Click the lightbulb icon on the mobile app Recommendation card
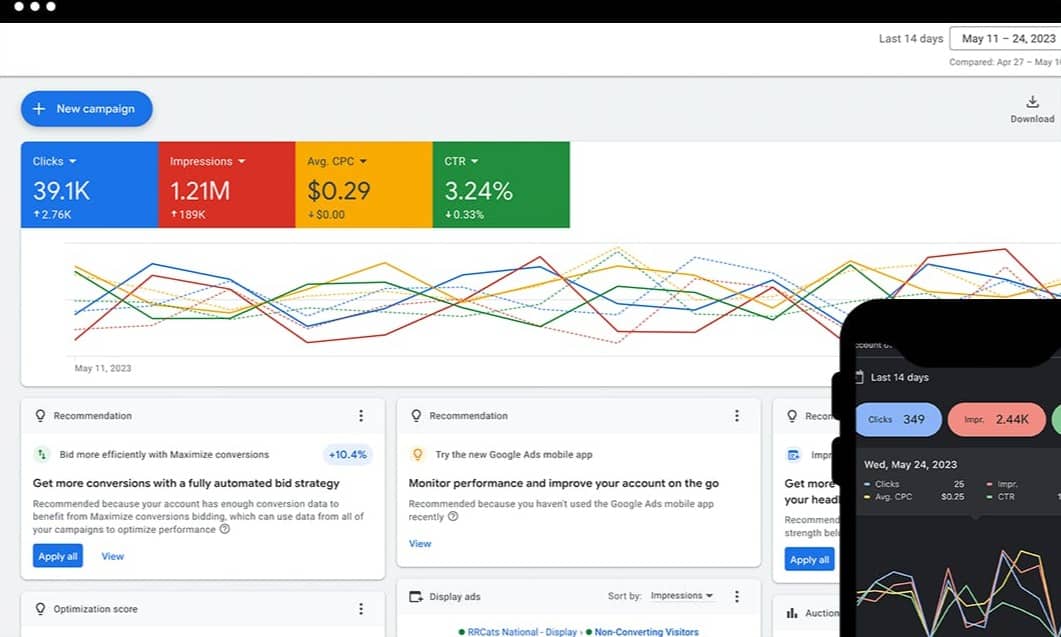The image size is (1061, 637). (416, 416)
